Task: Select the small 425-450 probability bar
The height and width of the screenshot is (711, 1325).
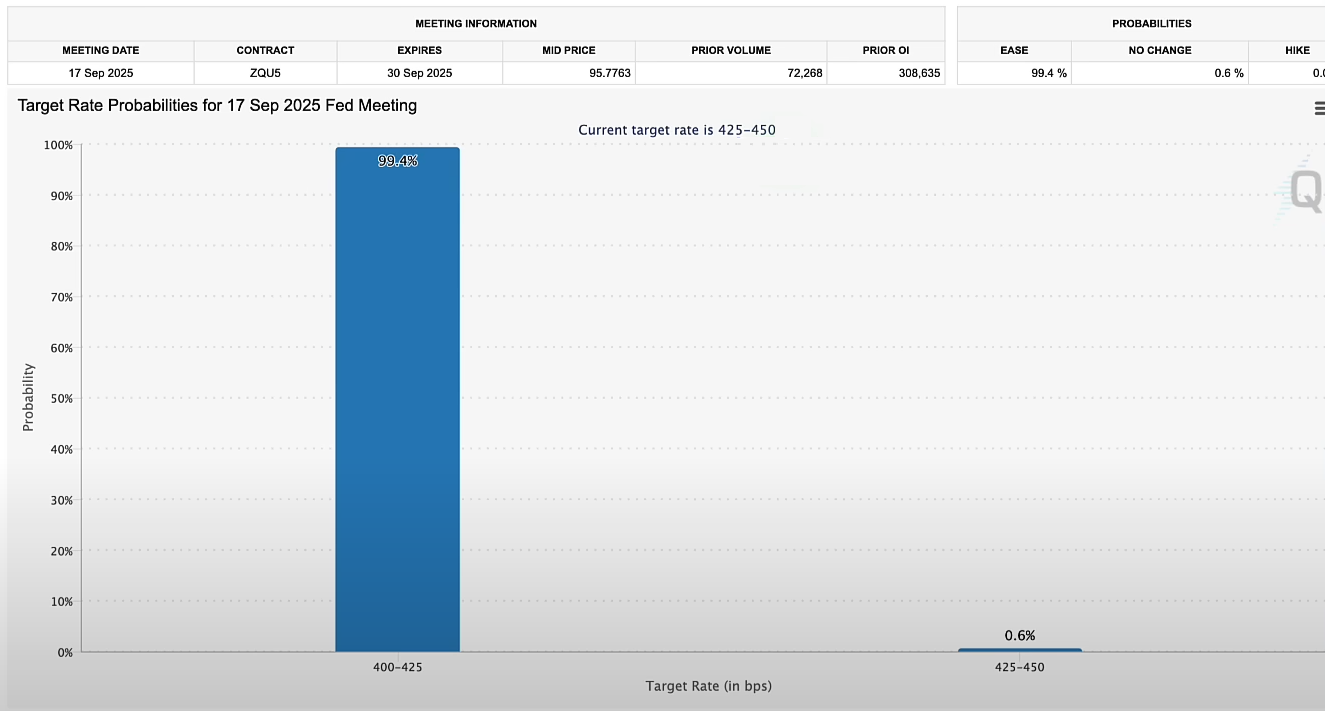Action: [1019, 650]
